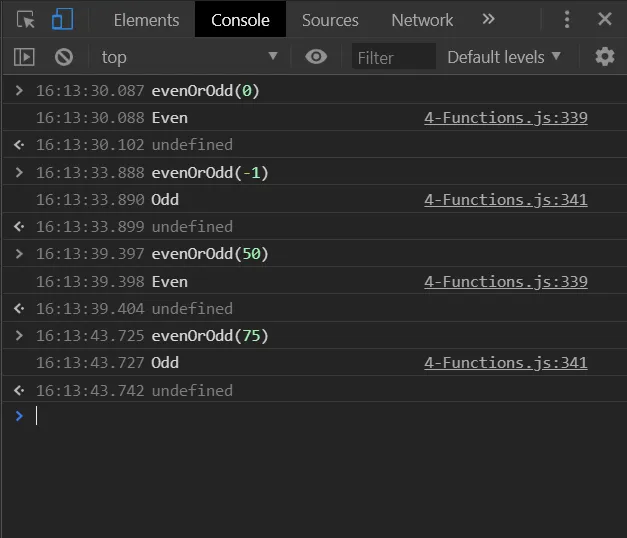Image resolution: width=627 pixels, height=538 pixels.
Task: Select the Console tab
Action: pyautogui.click(x=240, y=20)
